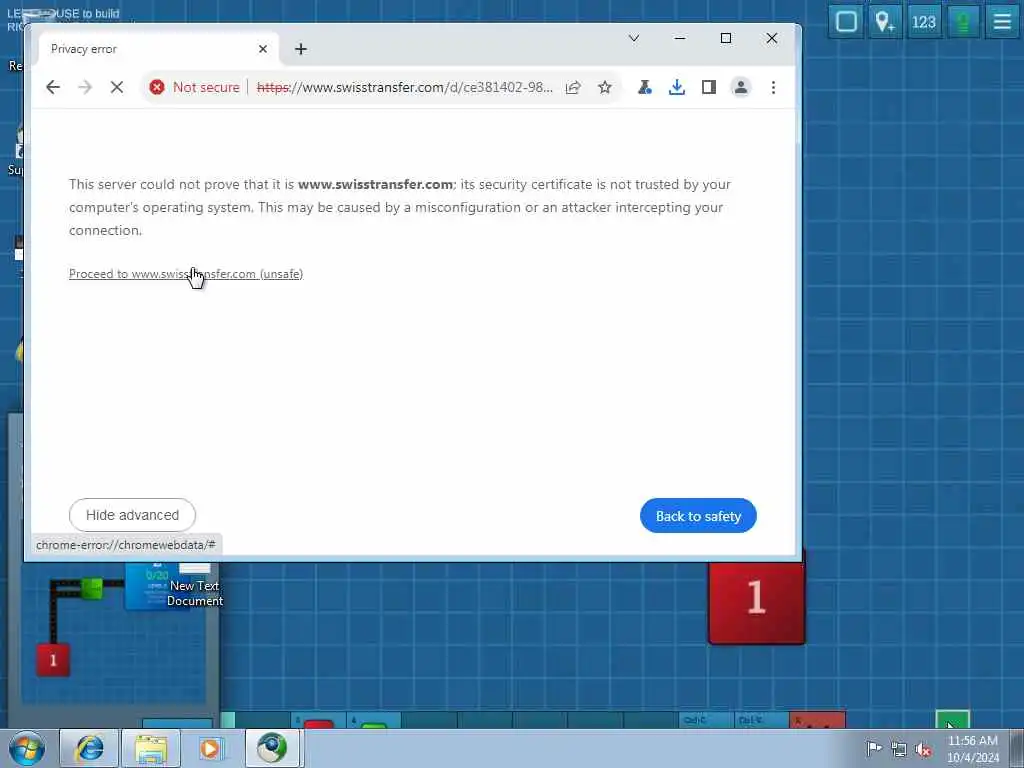Open the Windows Start menu orb
This screenshot has height=768, width=1024.
(x=26, y=748)
